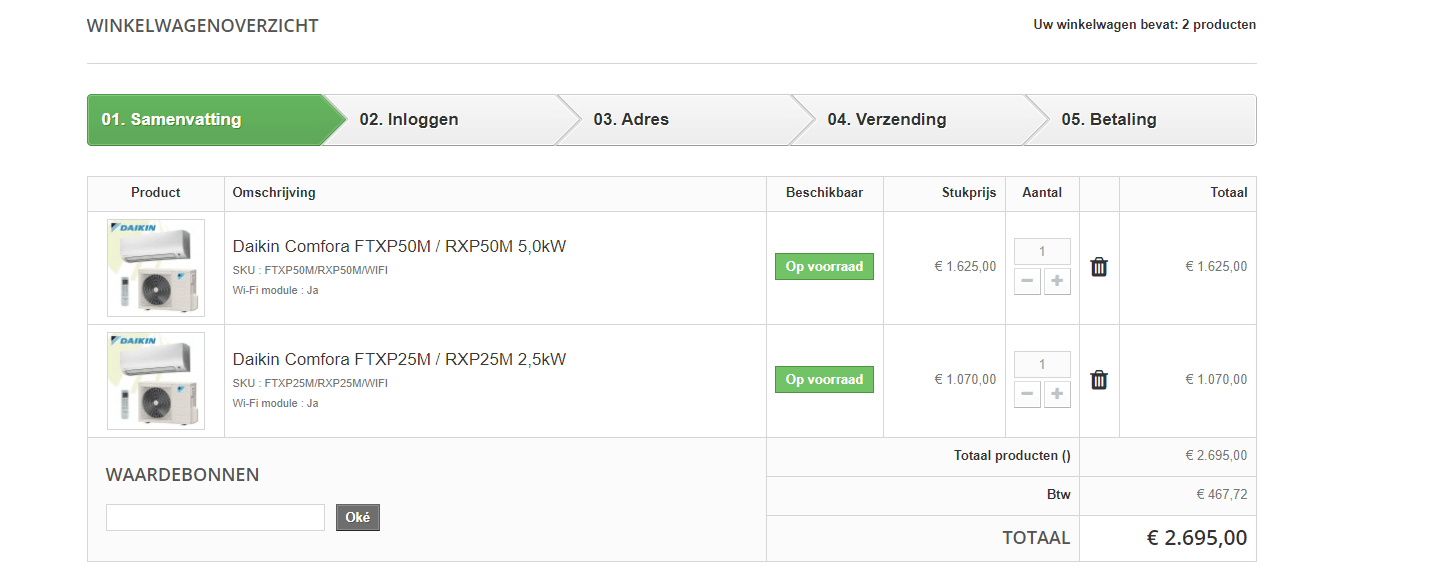Click the quantity field of the 2,5kW unit
This screenshot has height=579, width=1447.
pos(1042,365)
